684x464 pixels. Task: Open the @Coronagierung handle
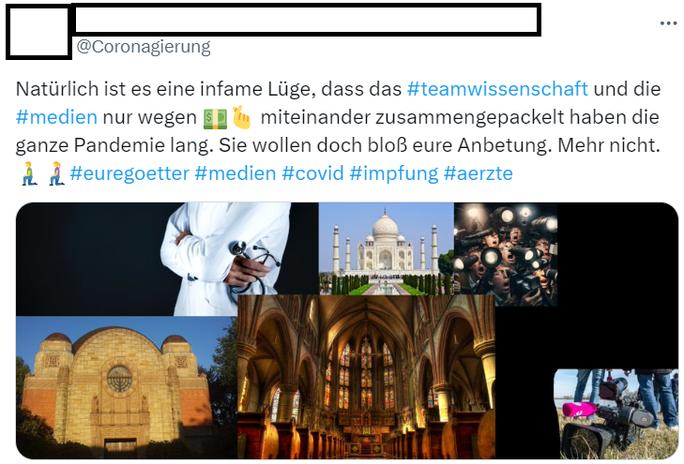143,47
